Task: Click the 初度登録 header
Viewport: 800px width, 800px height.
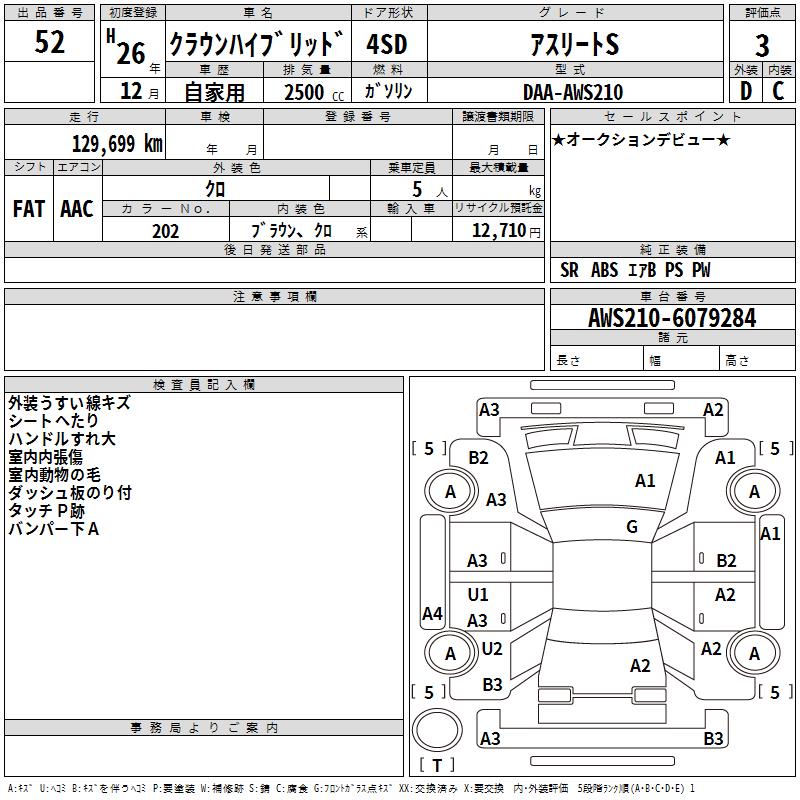Action: [x=133, y=13]
